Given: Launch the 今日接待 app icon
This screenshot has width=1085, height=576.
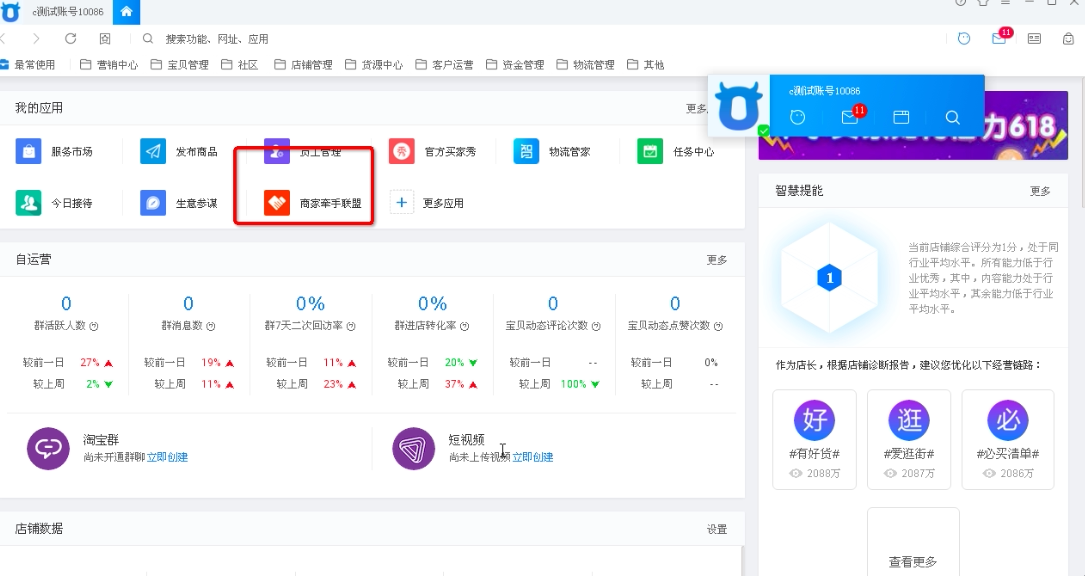Looking at the screenshot, I should click(x=28, y=203).
